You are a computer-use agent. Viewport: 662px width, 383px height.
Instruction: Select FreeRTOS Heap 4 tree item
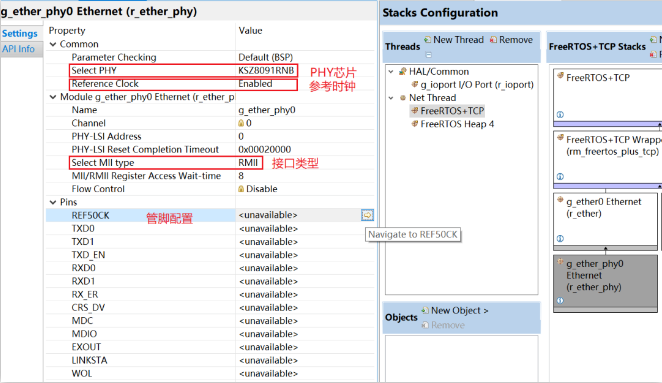point(453,124)
